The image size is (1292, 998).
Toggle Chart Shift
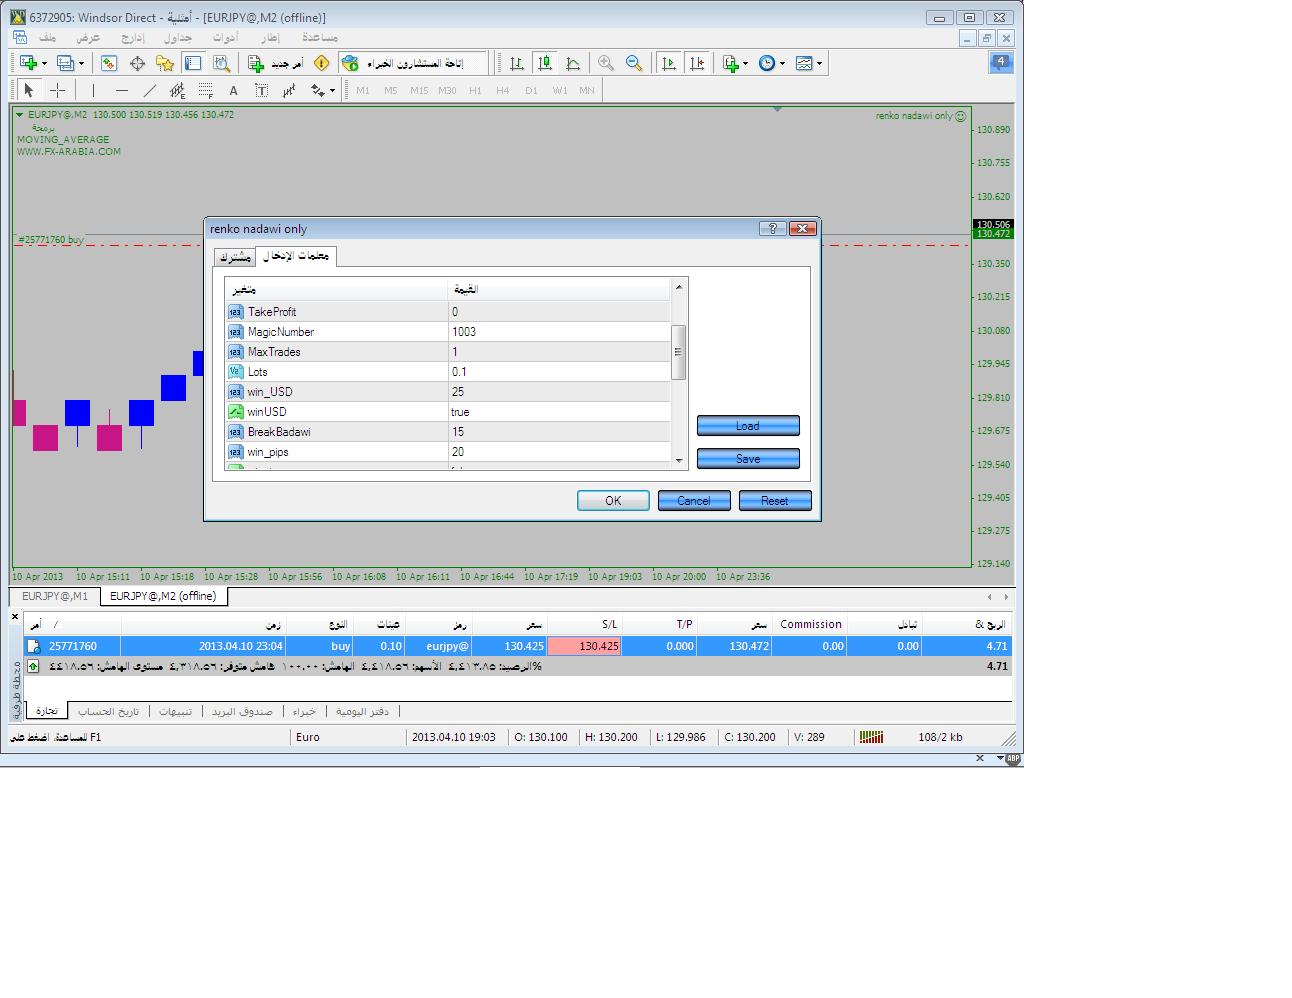click(x=697, y=63)
